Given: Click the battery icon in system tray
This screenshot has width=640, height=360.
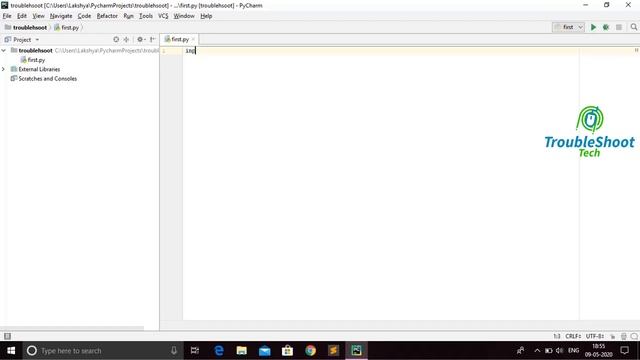Looking at the screenshot, I should tap(549, 351).
